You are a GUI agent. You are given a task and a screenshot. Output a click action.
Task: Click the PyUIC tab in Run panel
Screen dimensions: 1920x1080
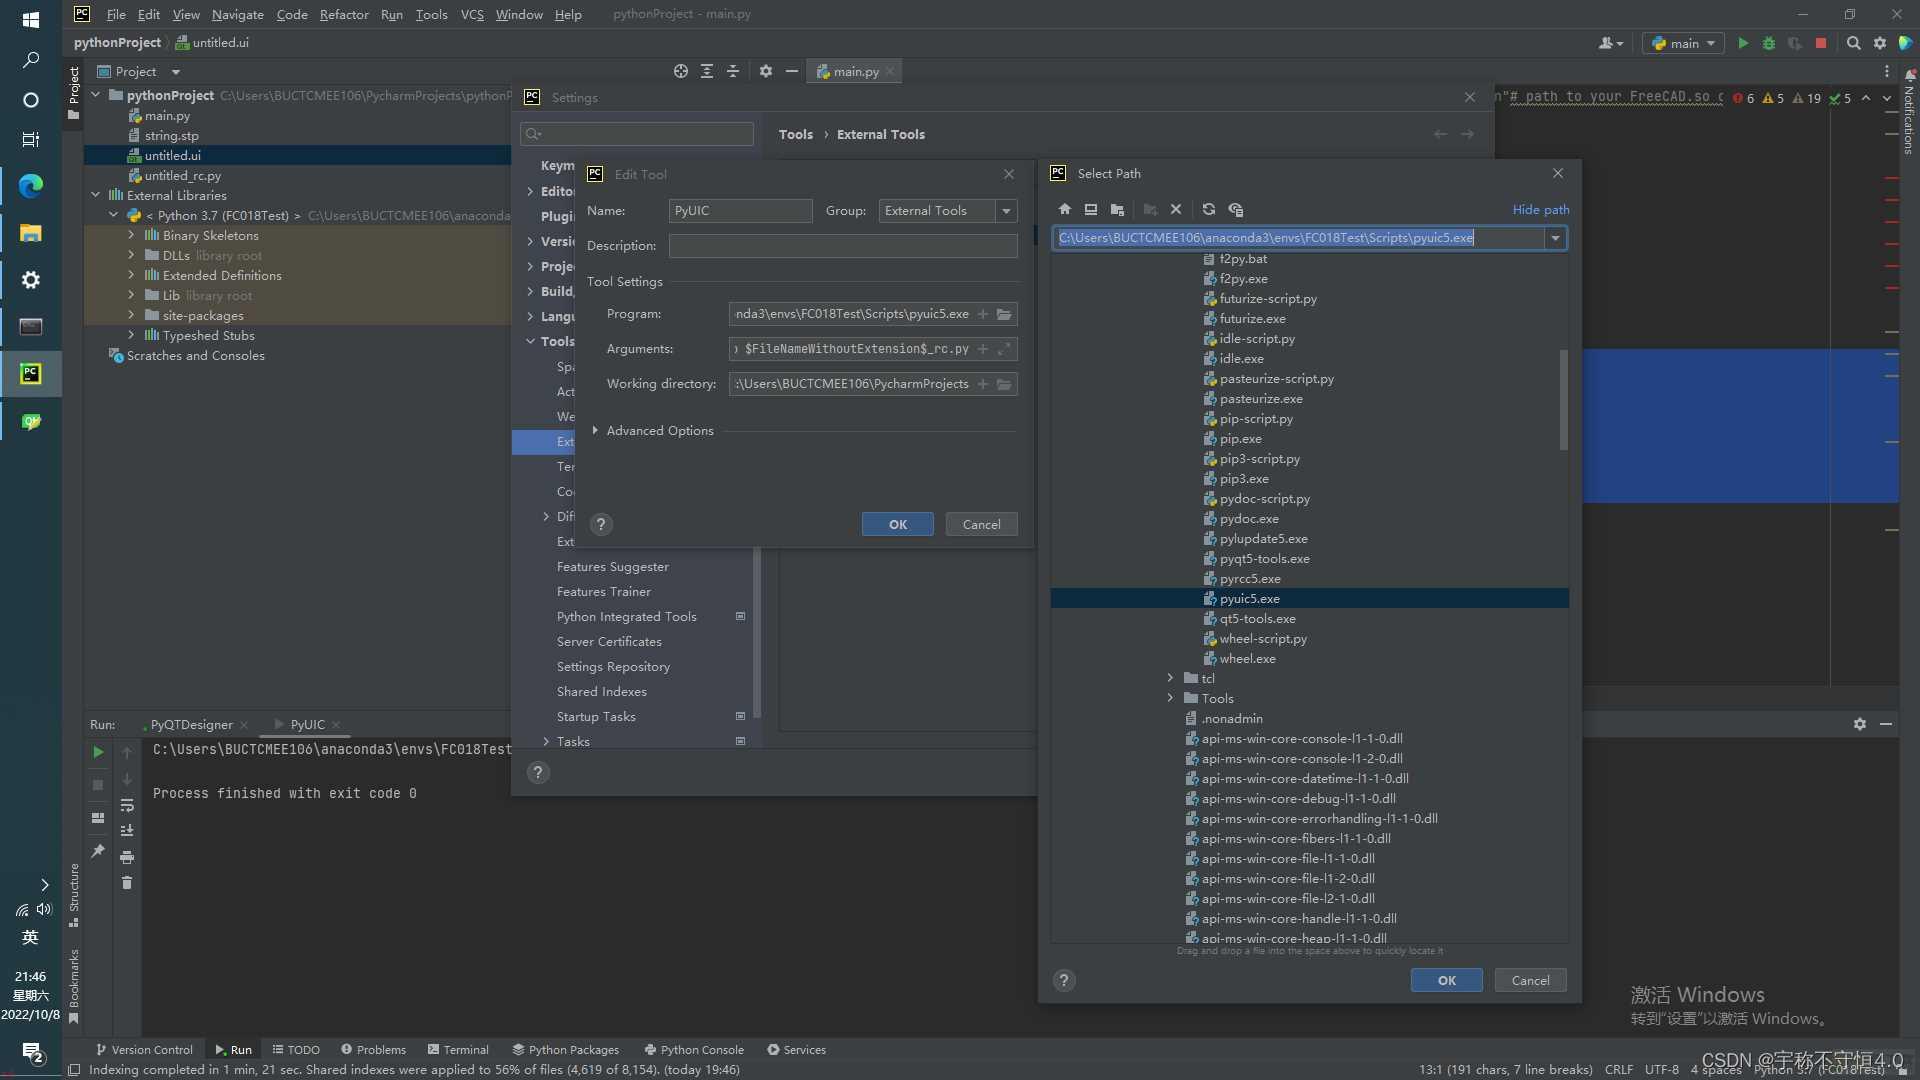click(306, 723)
